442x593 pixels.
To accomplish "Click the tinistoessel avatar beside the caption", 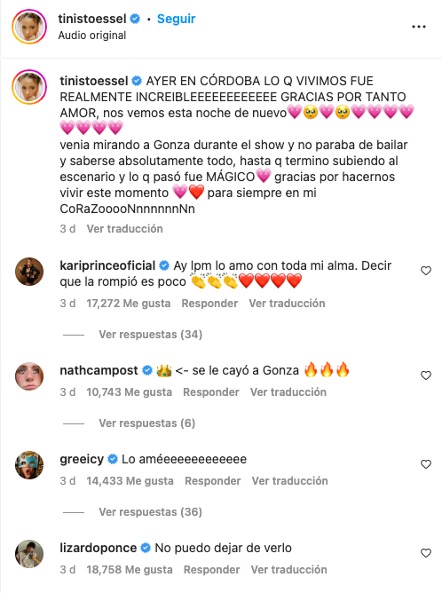I will pyautogui.click(x=29, y=87).
